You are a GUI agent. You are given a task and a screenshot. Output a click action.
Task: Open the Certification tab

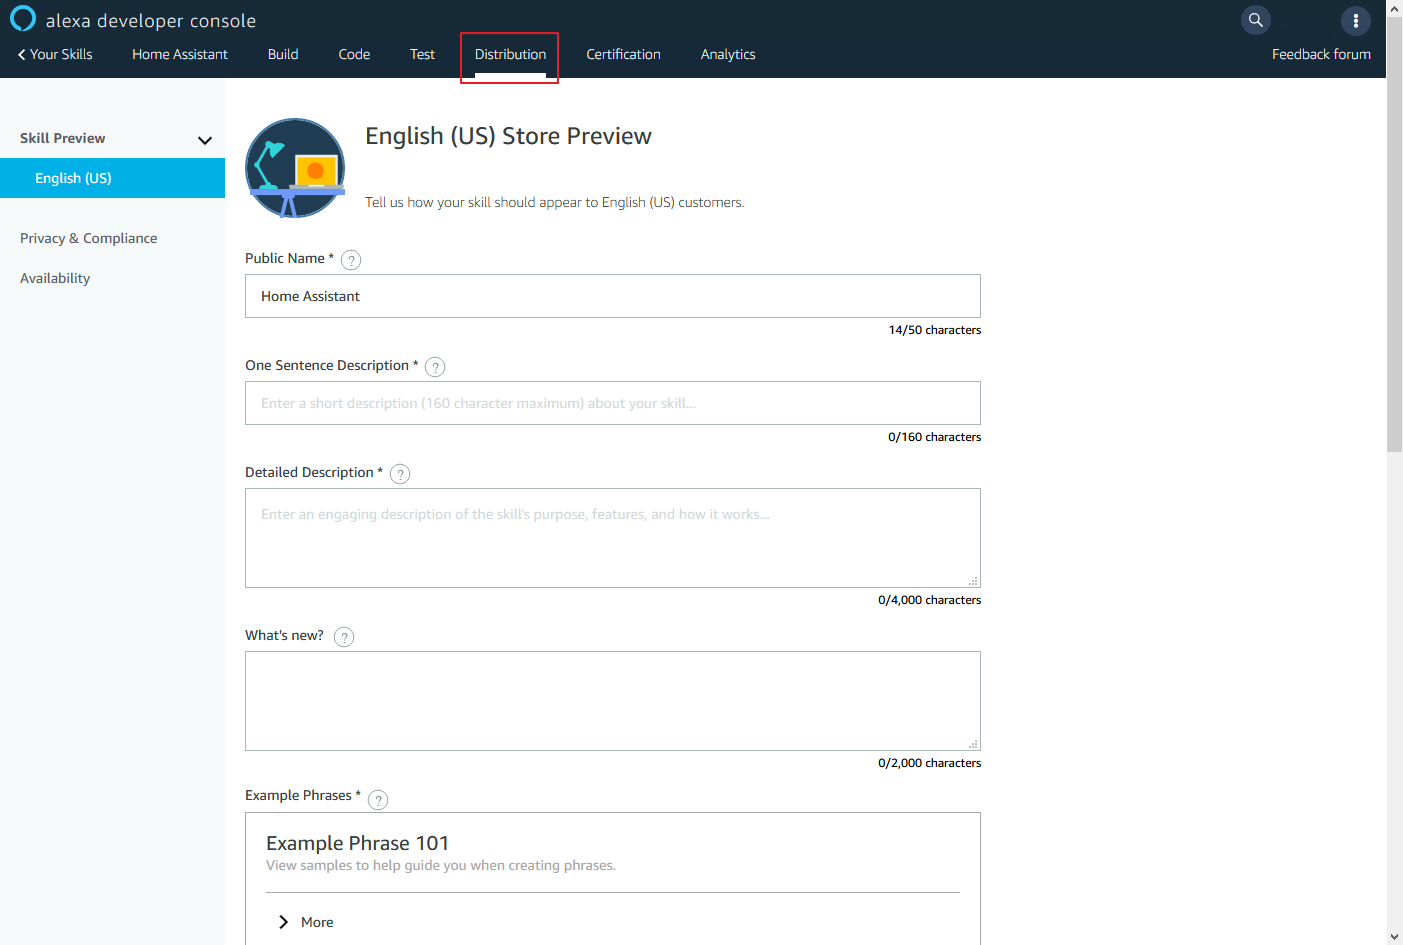[623, 54]
